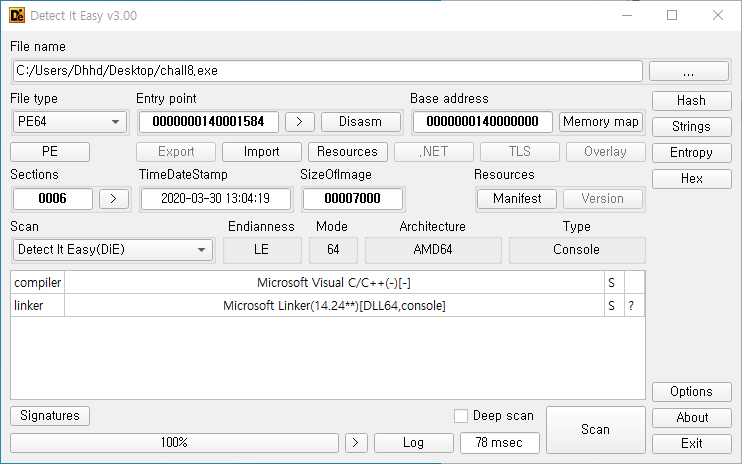The image size is (742, 464).
Task: Enable the Deep scan checkbox
Action: (460, 416)
